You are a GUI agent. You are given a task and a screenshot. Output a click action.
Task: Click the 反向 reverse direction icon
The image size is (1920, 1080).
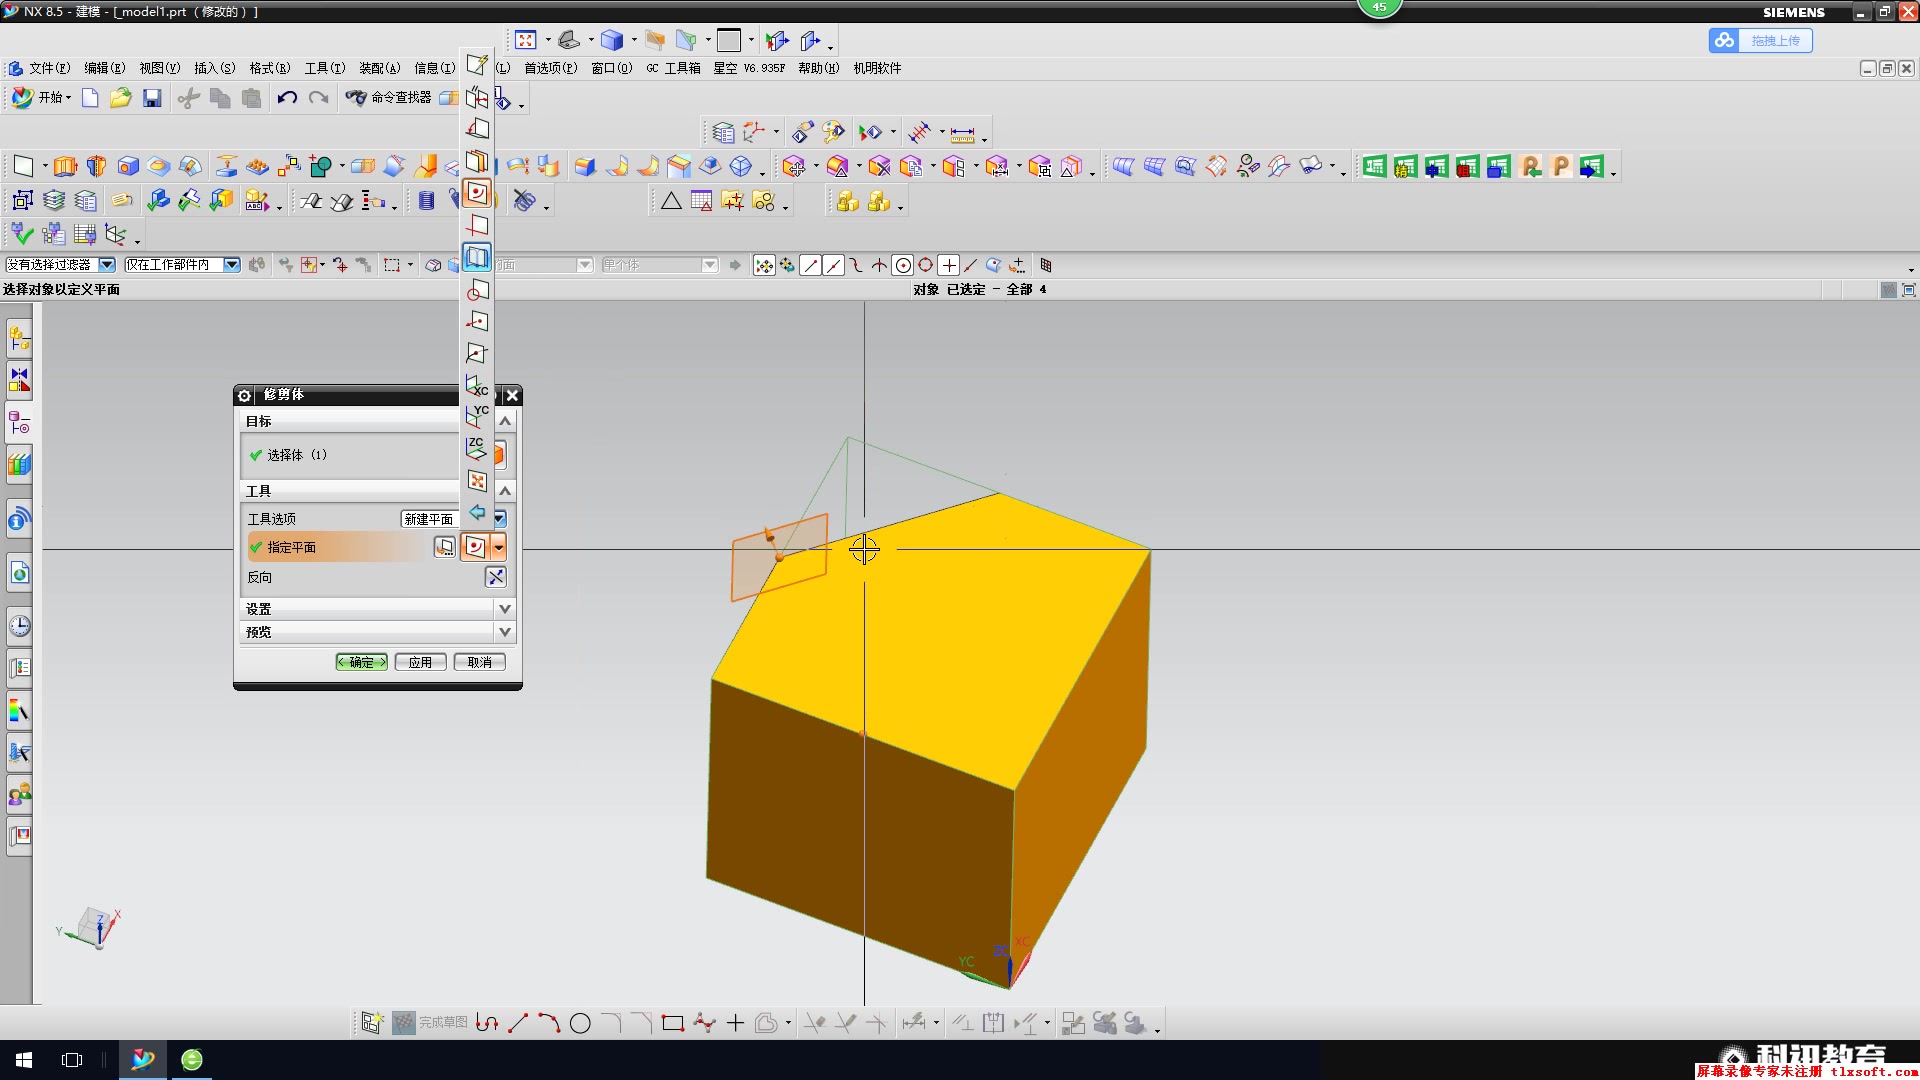pyautogui.click(x=495, y=577)
